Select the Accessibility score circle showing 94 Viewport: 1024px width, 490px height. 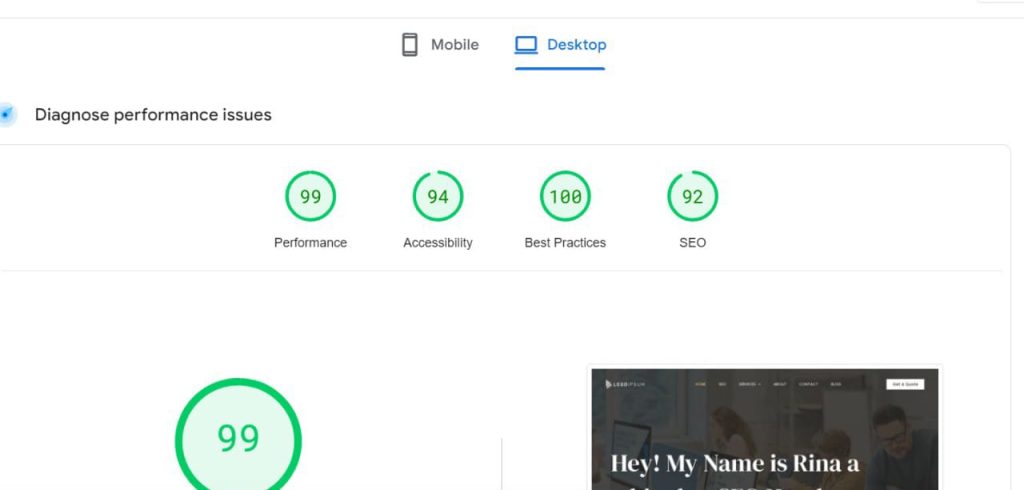click(437, 197)
